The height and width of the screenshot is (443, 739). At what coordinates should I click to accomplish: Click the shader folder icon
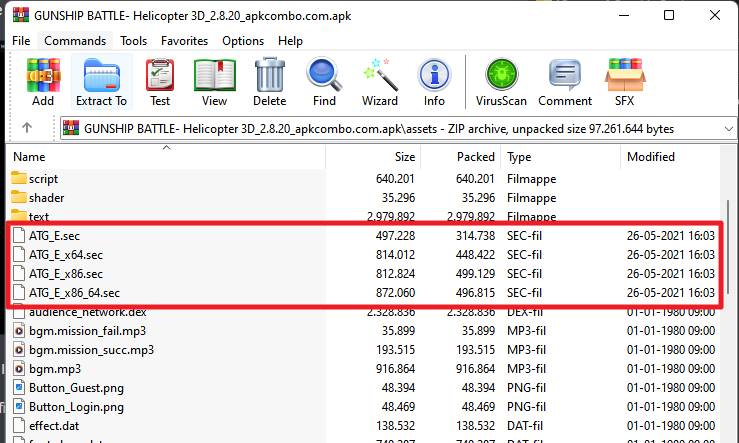pyautogui.click(x=19, y=197)
